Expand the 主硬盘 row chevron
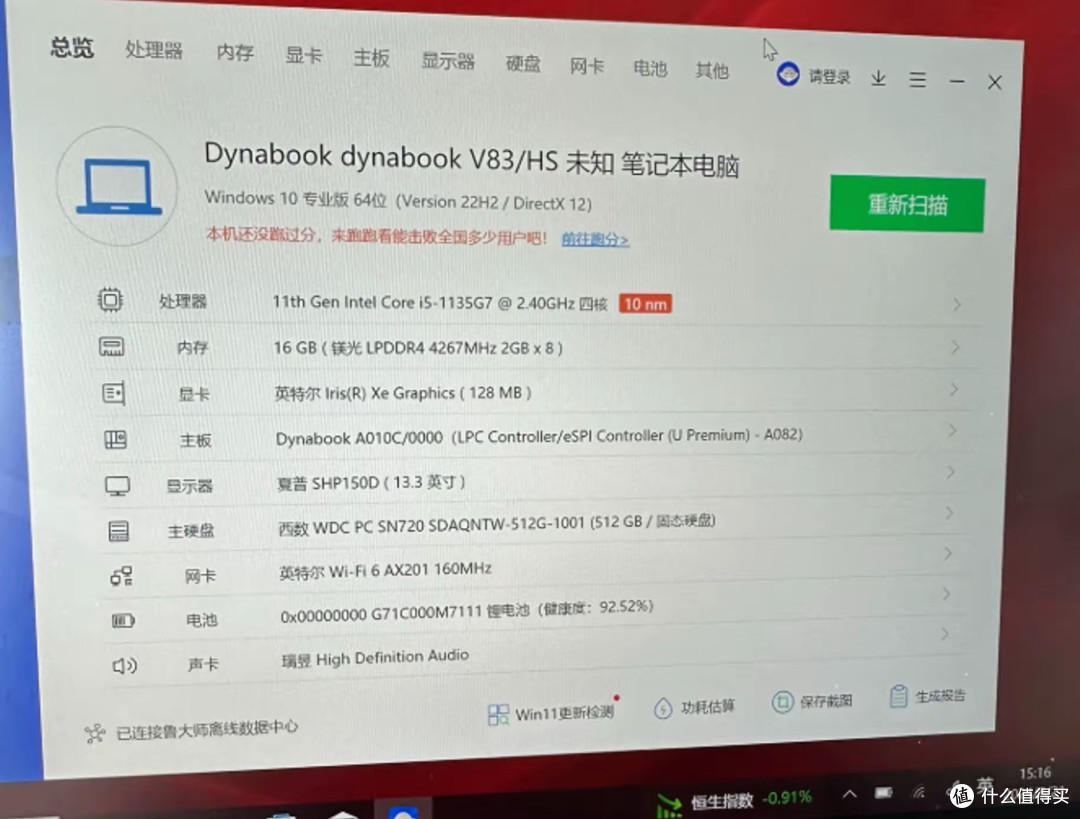This screenshot has width=1080, height=819. point(950,513)
